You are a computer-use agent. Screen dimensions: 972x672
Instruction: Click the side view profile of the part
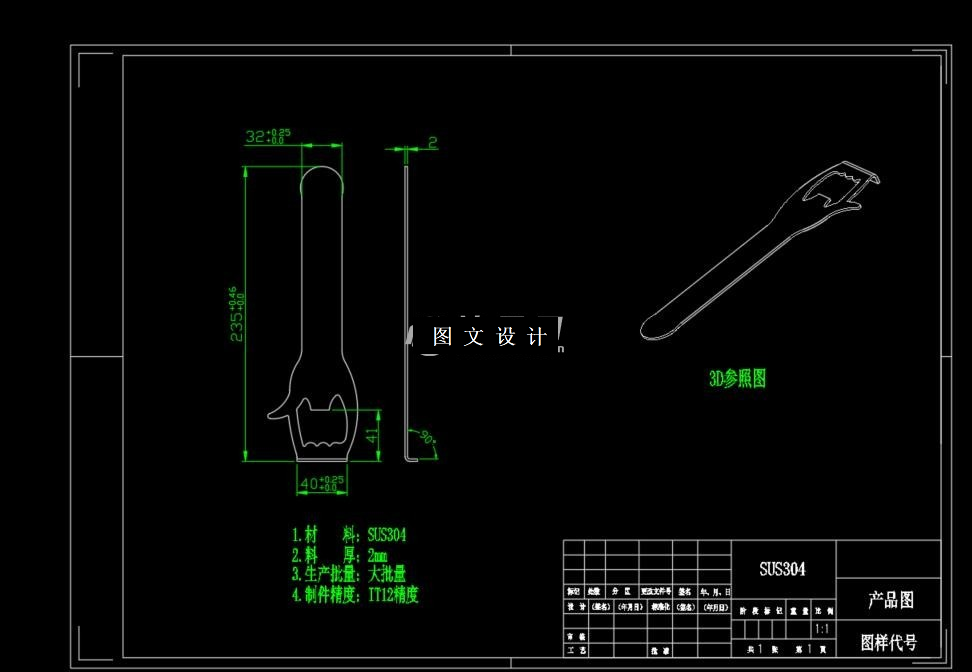click(409, 314)
